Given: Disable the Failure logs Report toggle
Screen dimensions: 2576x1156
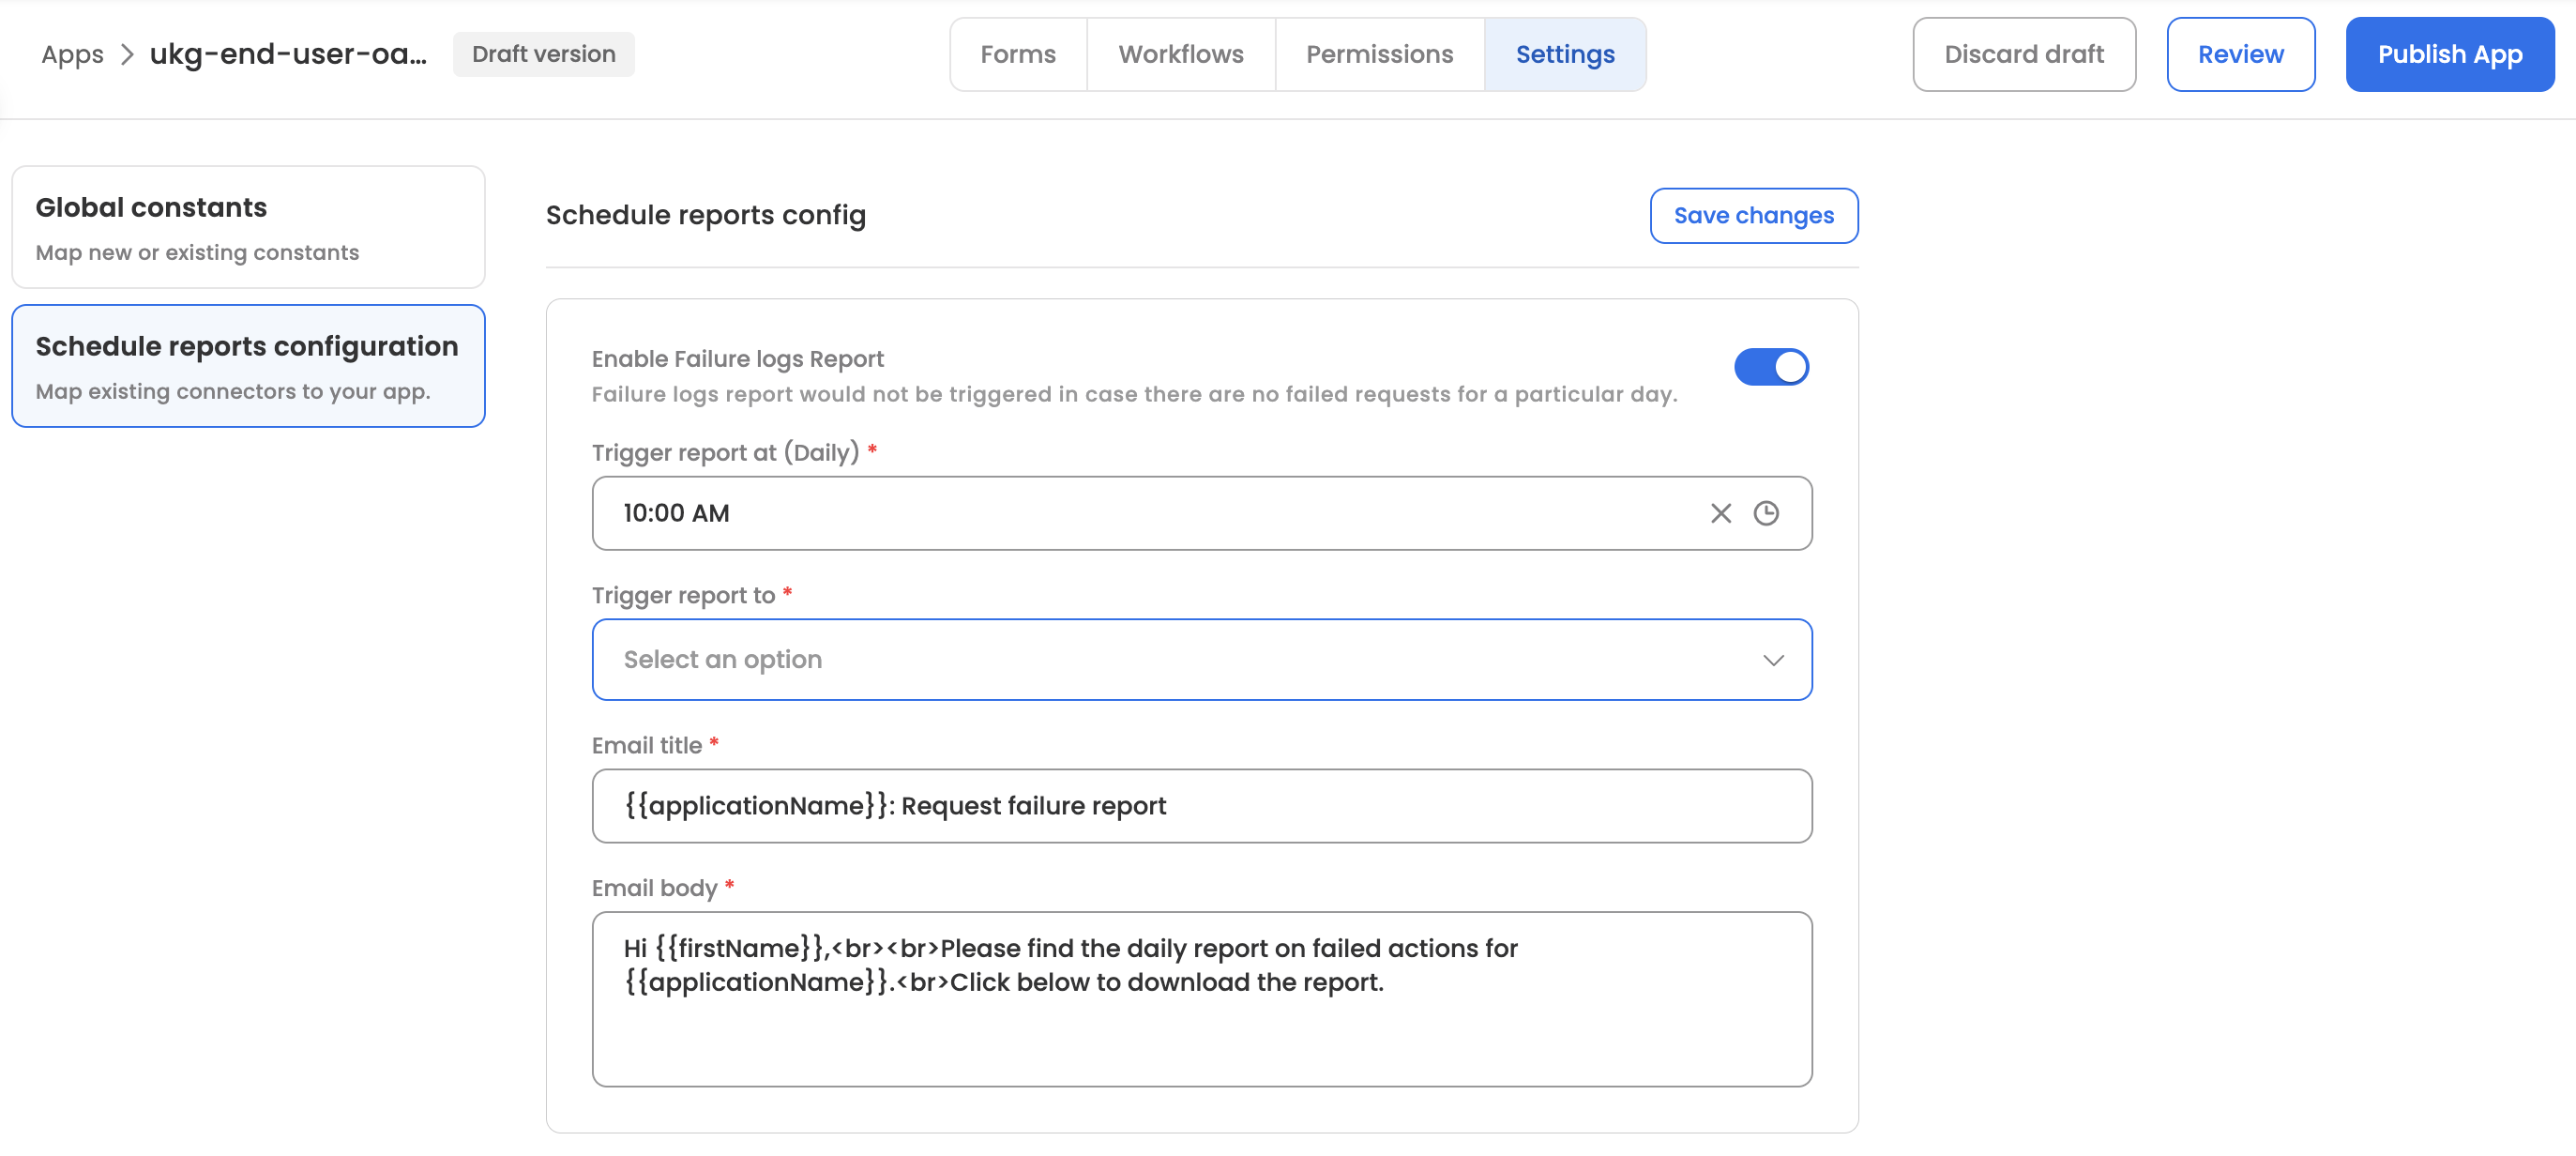Looking at the screenshot, I should (1771, 367).
